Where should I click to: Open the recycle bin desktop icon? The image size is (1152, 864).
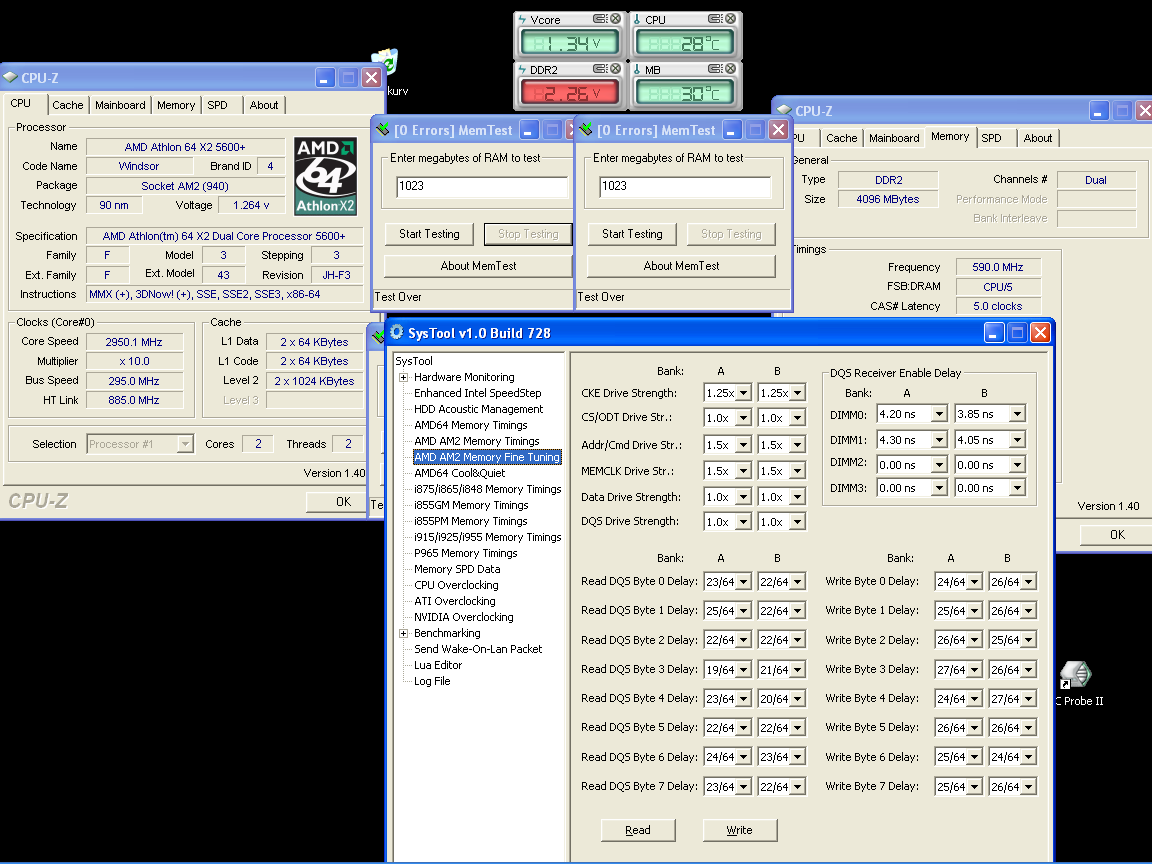coord(385,62)
